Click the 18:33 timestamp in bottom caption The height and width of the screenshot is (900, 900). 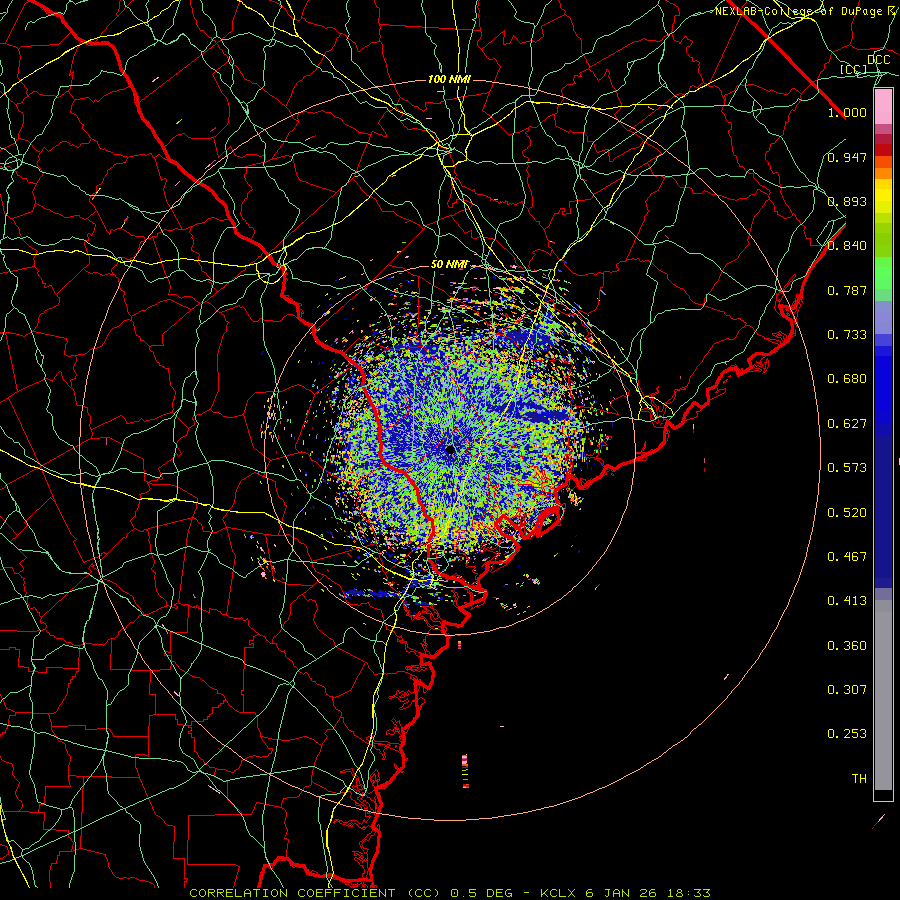689,893
